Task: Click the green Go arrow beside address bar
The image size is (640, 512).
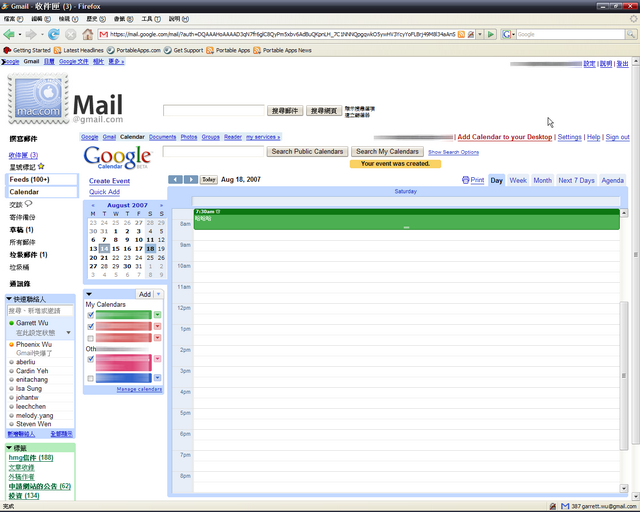Action: tap(491, 34)
